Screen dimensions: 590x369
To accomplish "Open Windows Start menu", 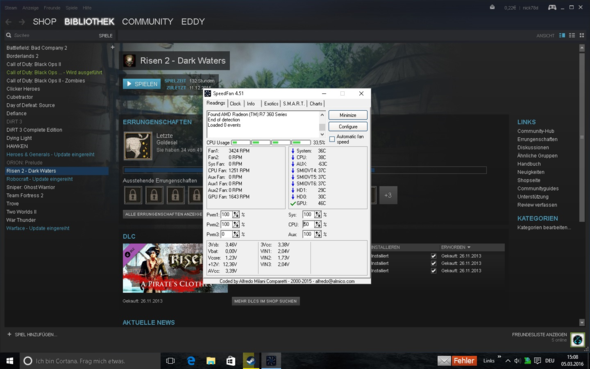I will (9, 361).
